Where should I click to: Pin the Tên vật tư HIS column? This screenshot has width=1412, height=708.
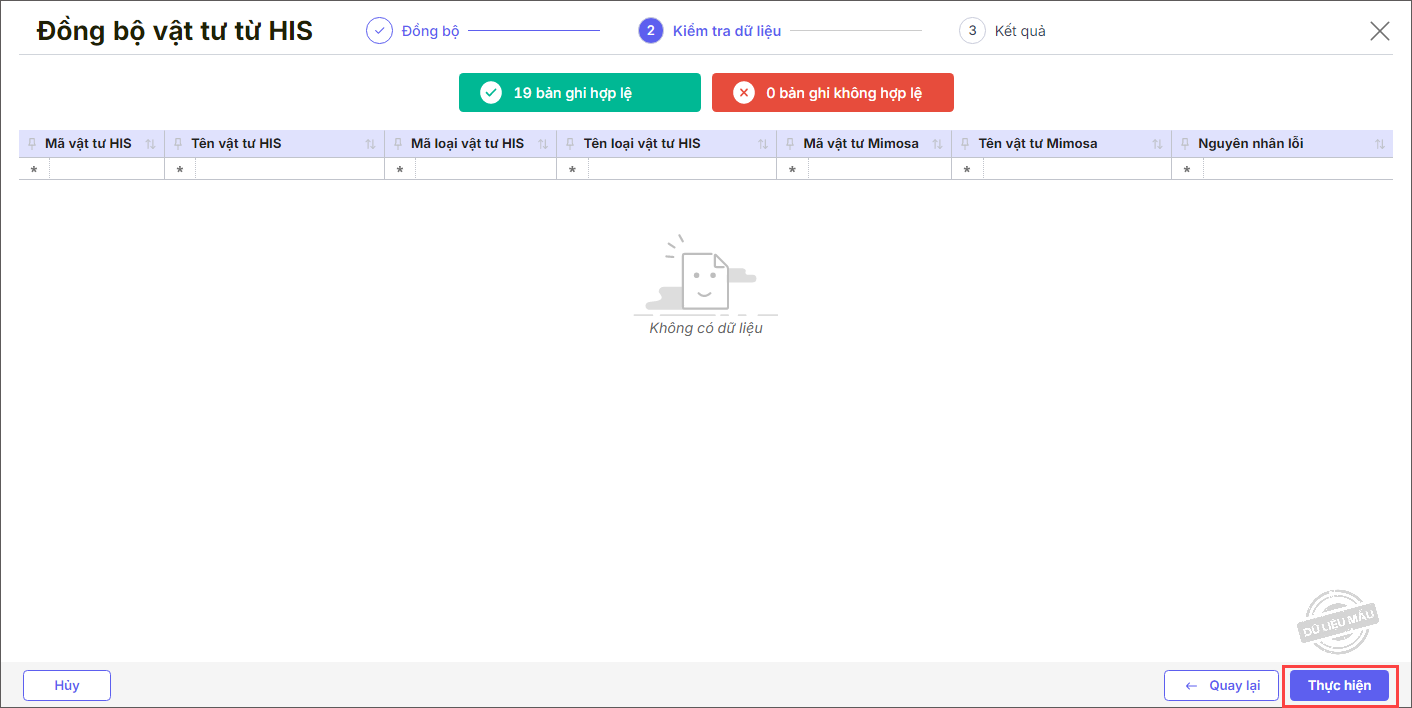[x=179, y=144]
